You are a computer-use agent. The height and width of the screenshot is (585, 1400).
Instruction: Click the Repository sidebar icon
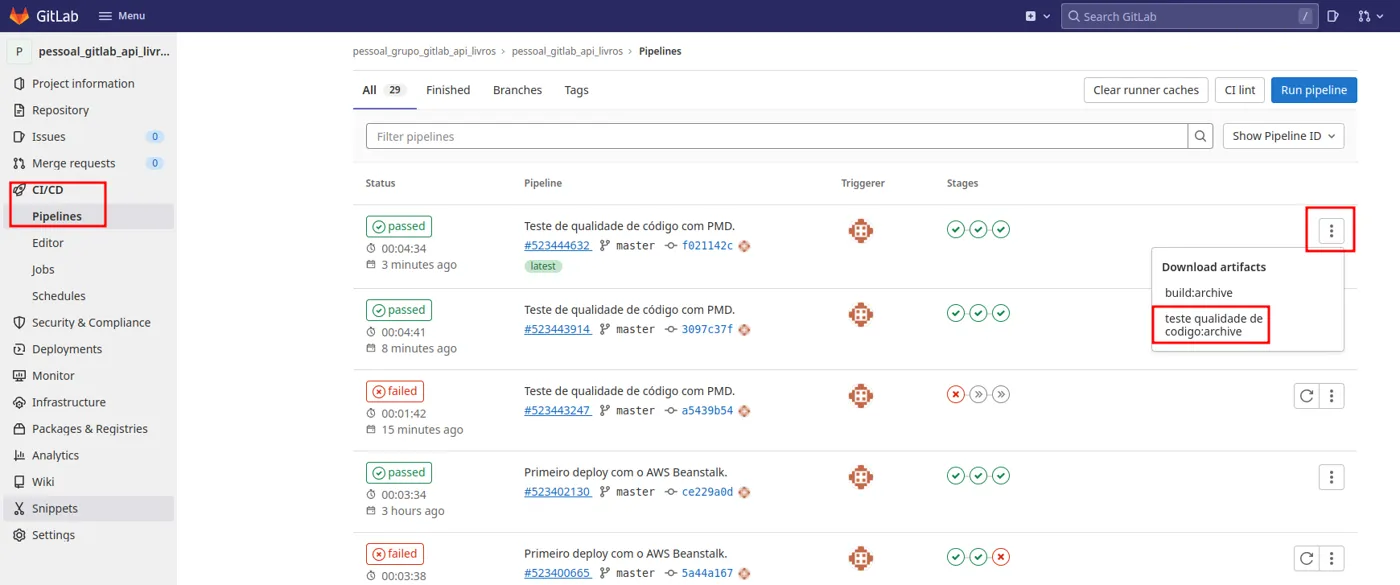(19, 110)
